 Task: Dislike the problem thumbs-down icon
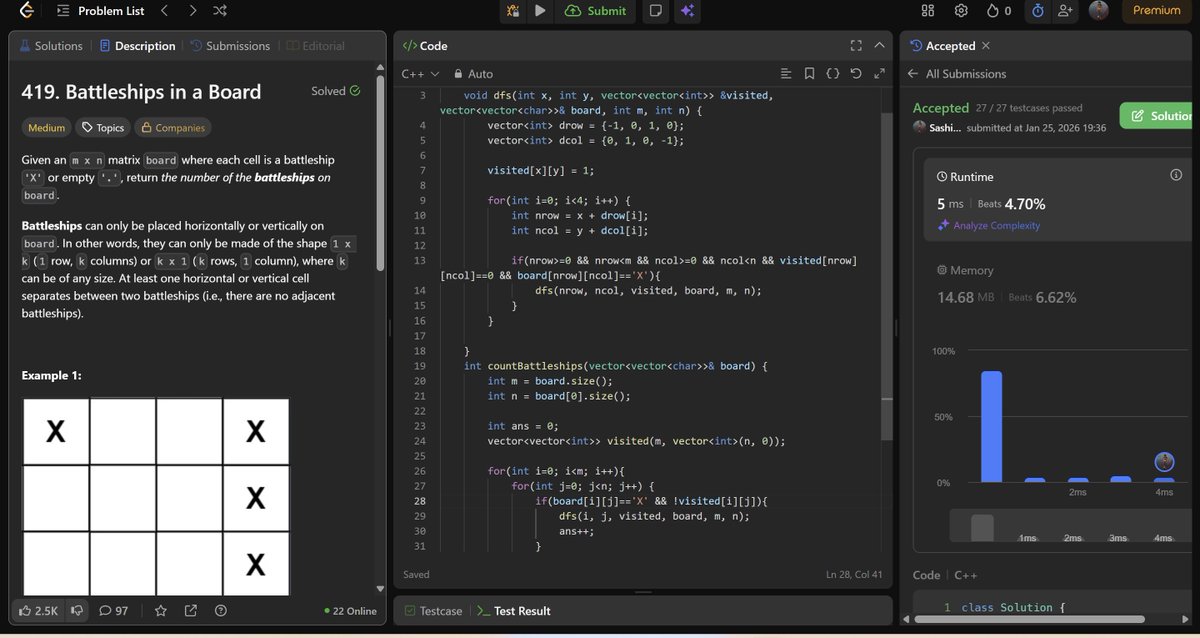click(75, 610)
